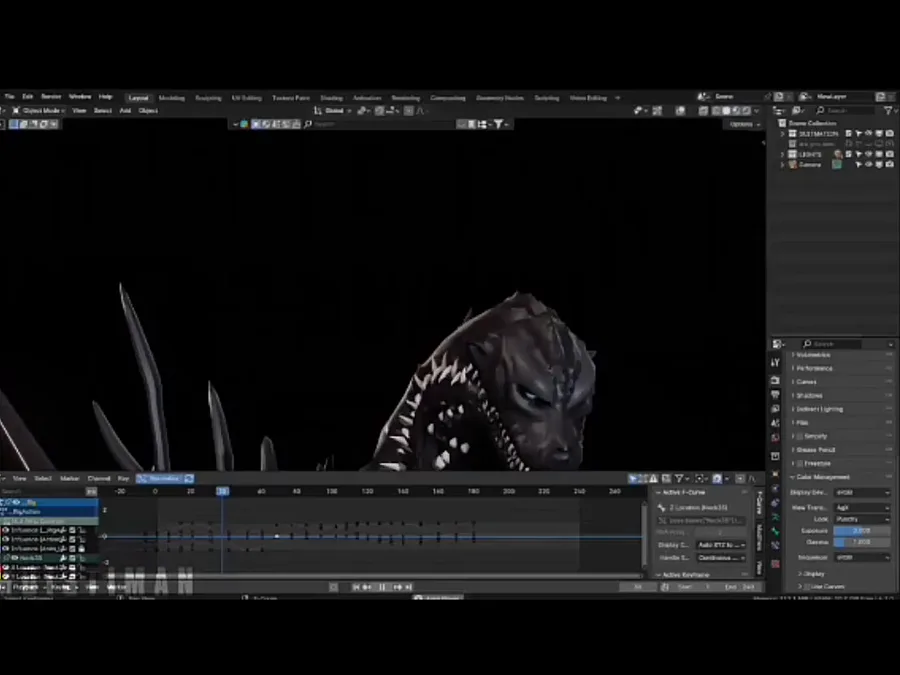
Task: Hide the Camera with its eye icon
Action: coord(869,165)
